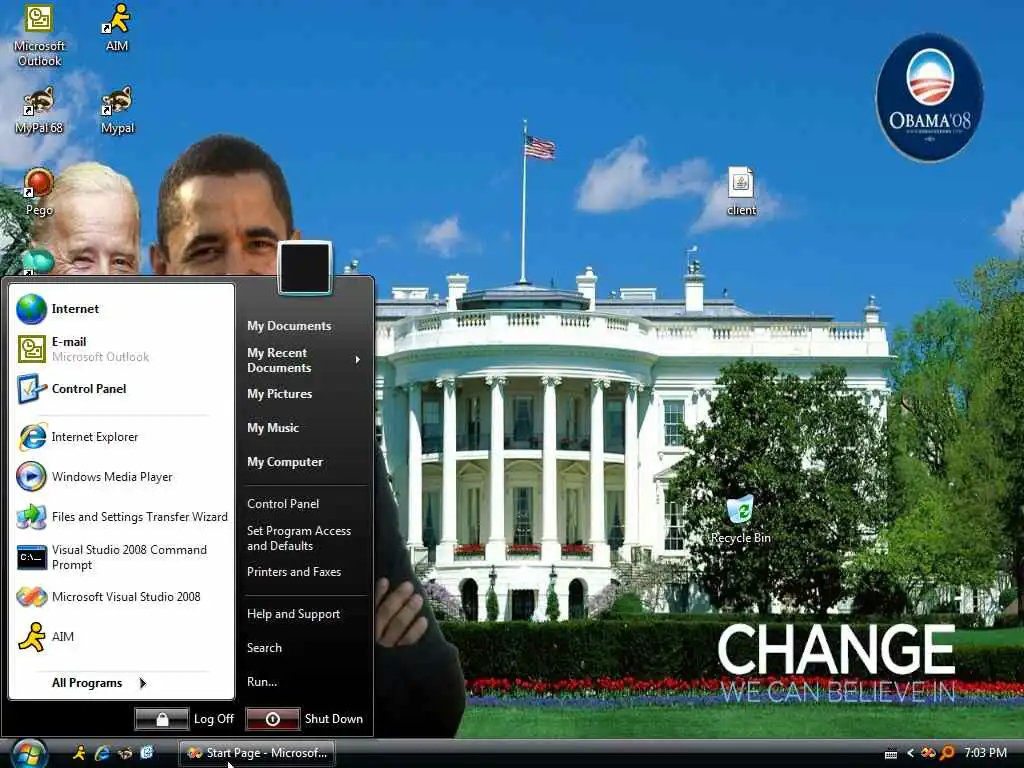Click the Shut Down power button
This screenshot has width=1024, height=768.
coord(273,719)
